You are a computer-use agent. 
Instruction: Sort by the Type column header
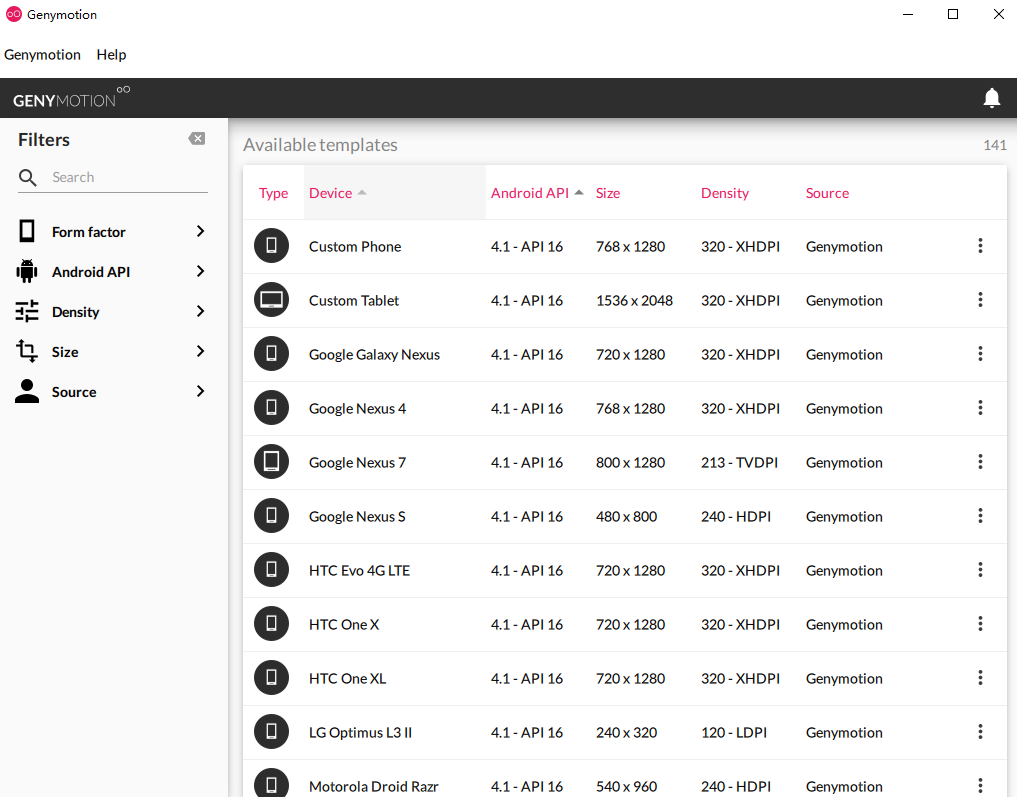pyautogui.click(x=273, y=193)
